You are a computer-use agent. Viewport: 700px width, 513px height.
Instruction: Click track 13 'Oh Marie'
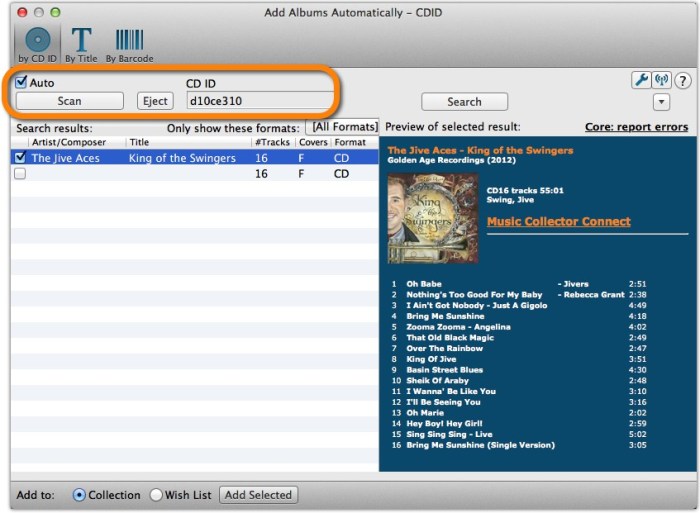(425, 413)
